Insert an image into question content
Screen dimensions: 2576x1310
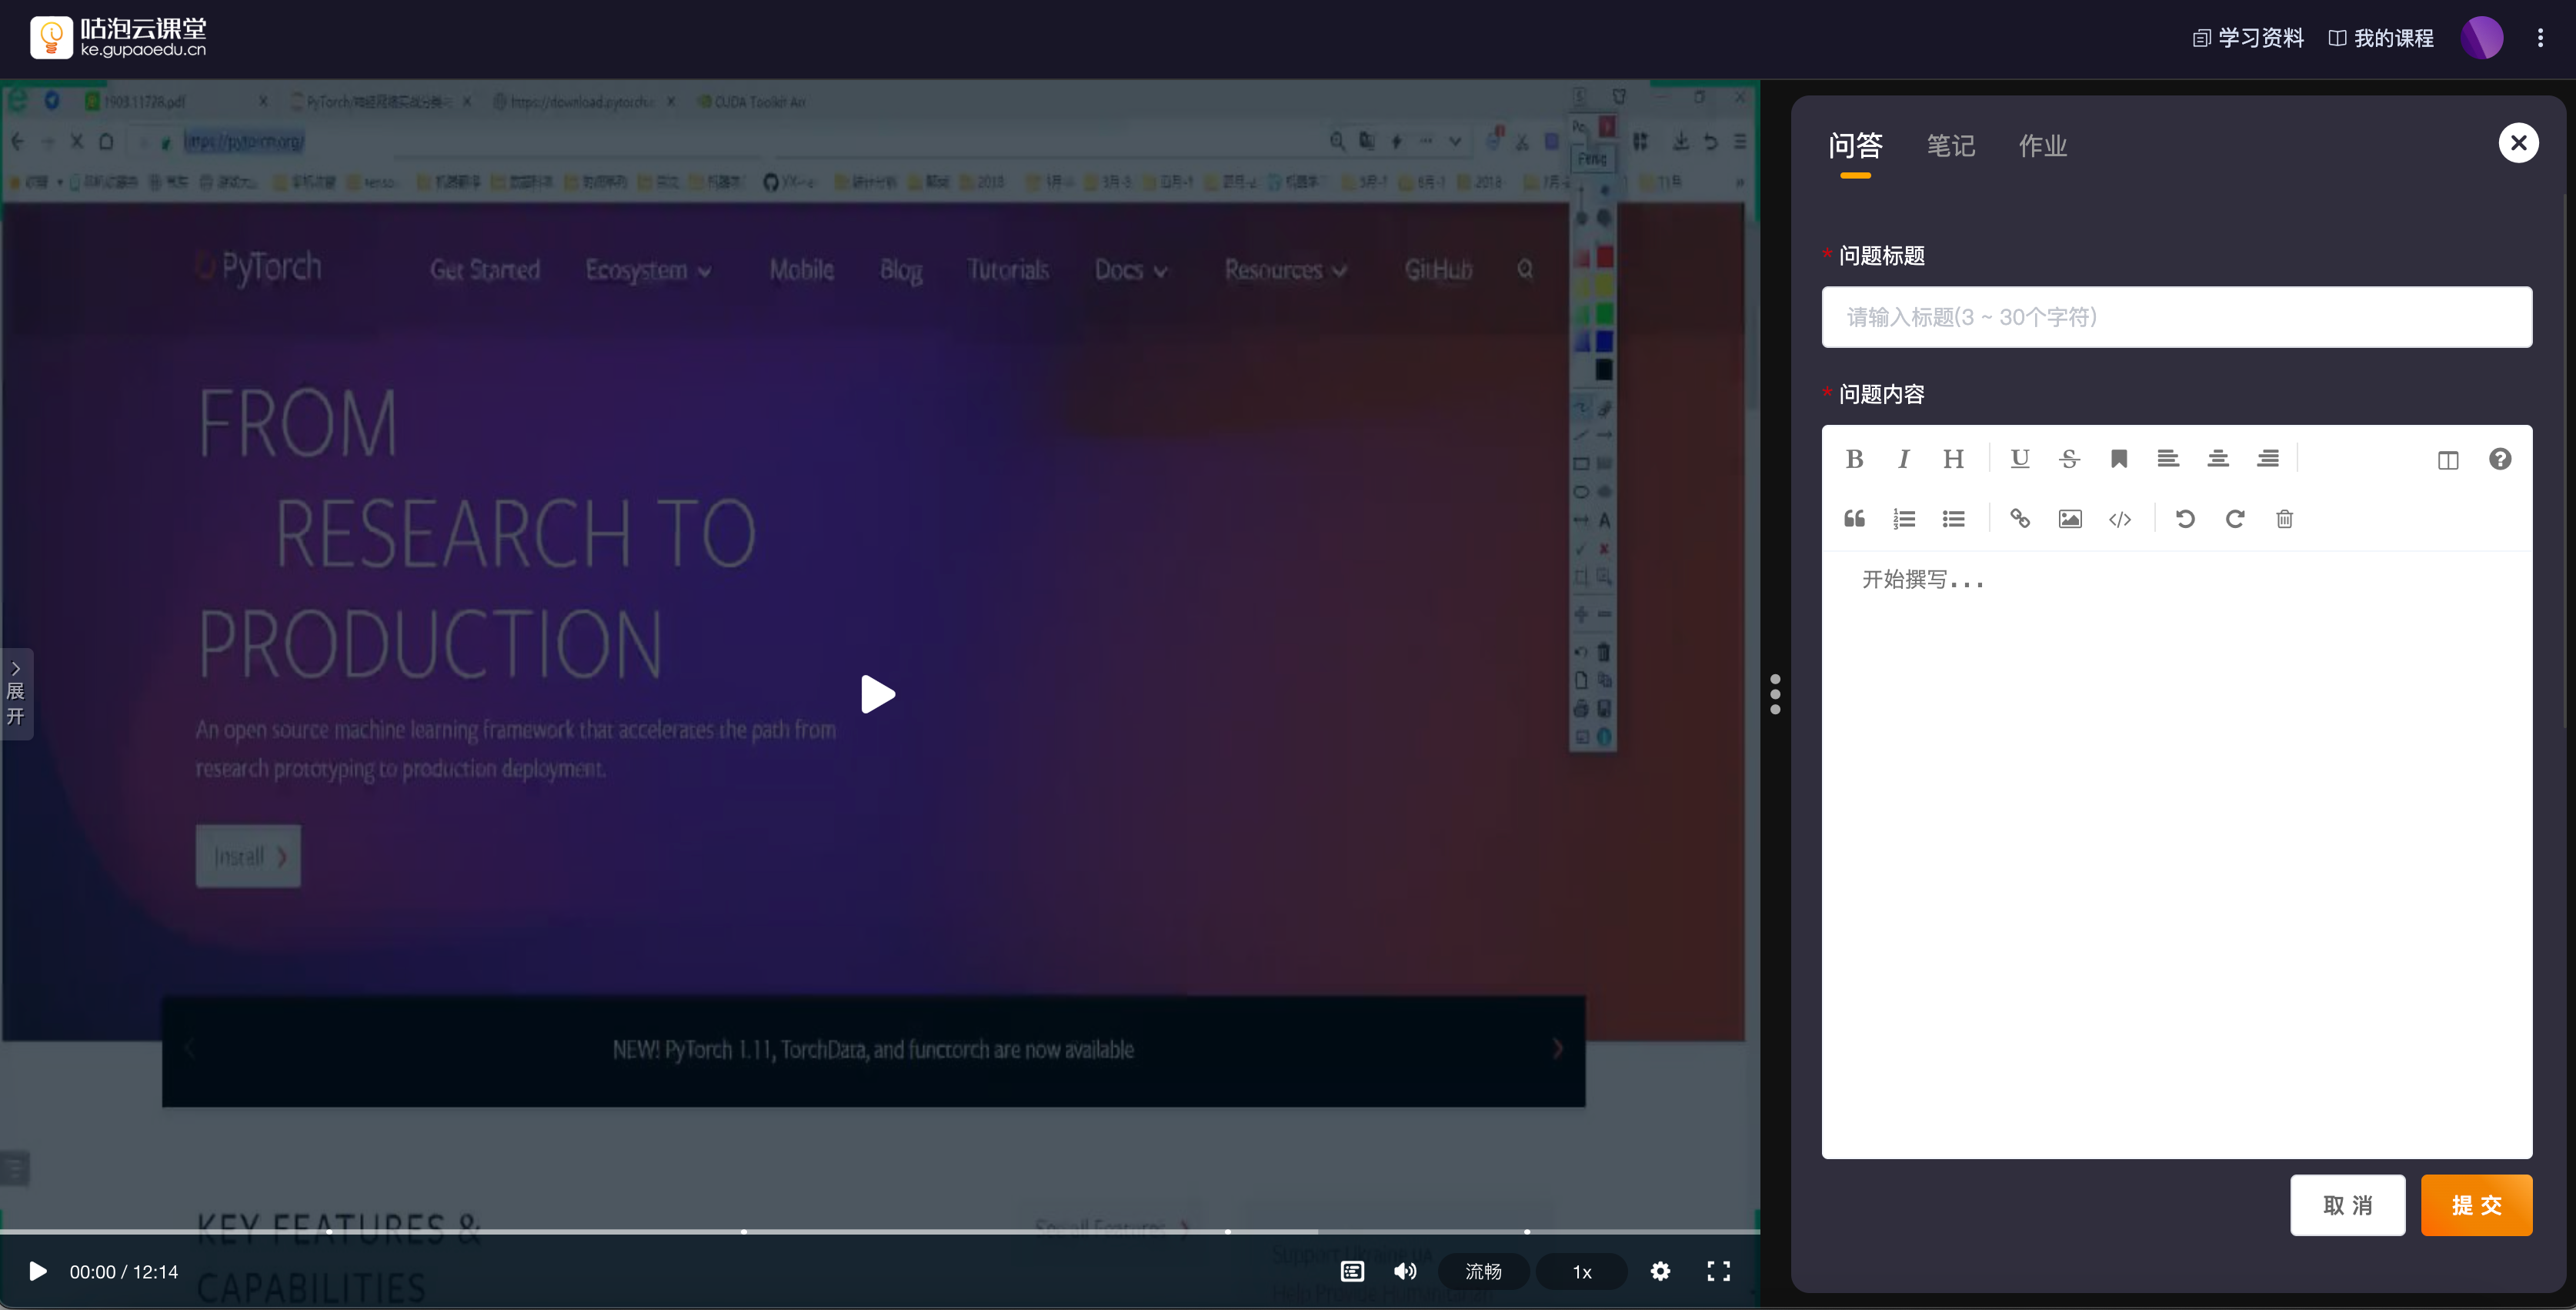click(x=2070, y=519)
